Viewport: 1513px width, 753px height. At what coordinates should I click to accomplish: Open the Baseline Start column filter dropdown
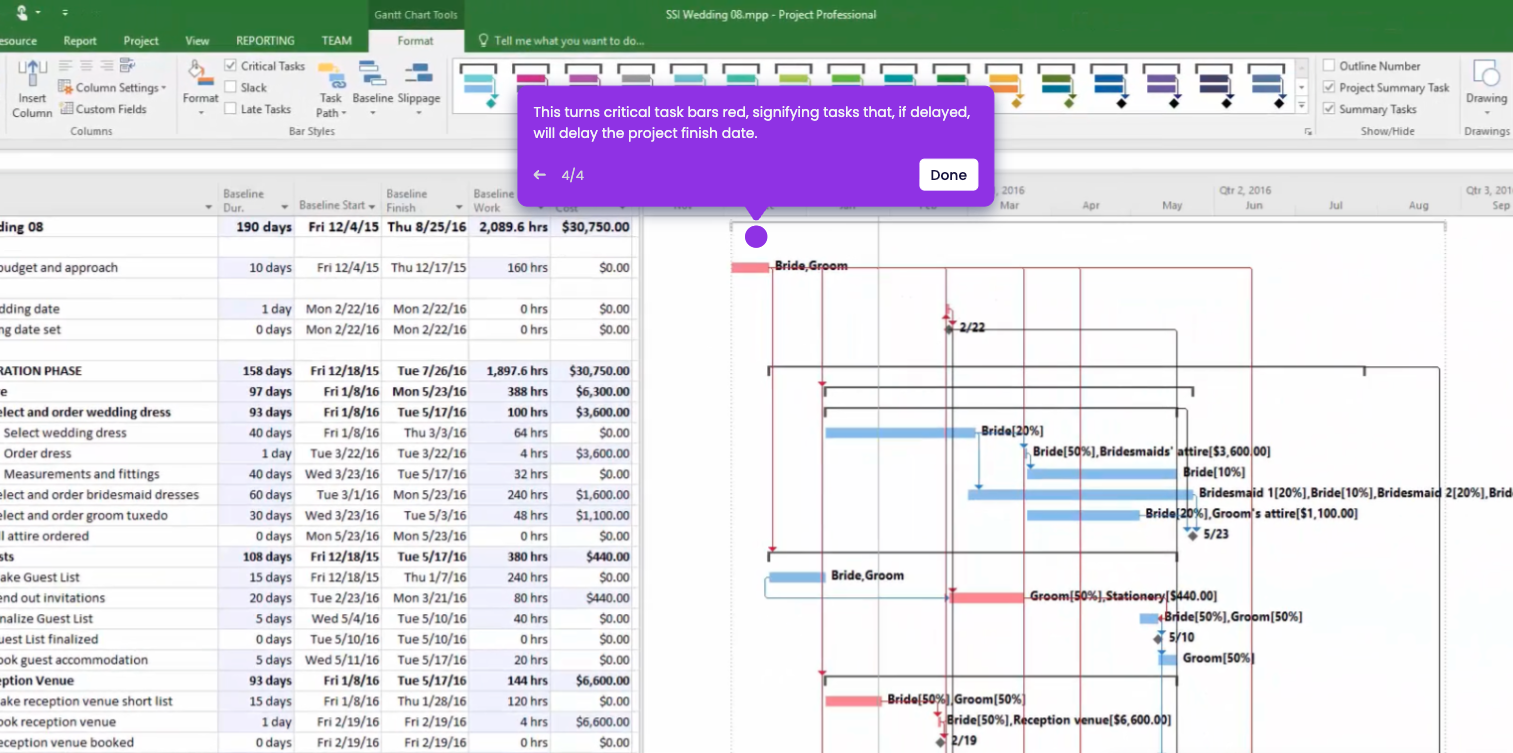point(372,206)
